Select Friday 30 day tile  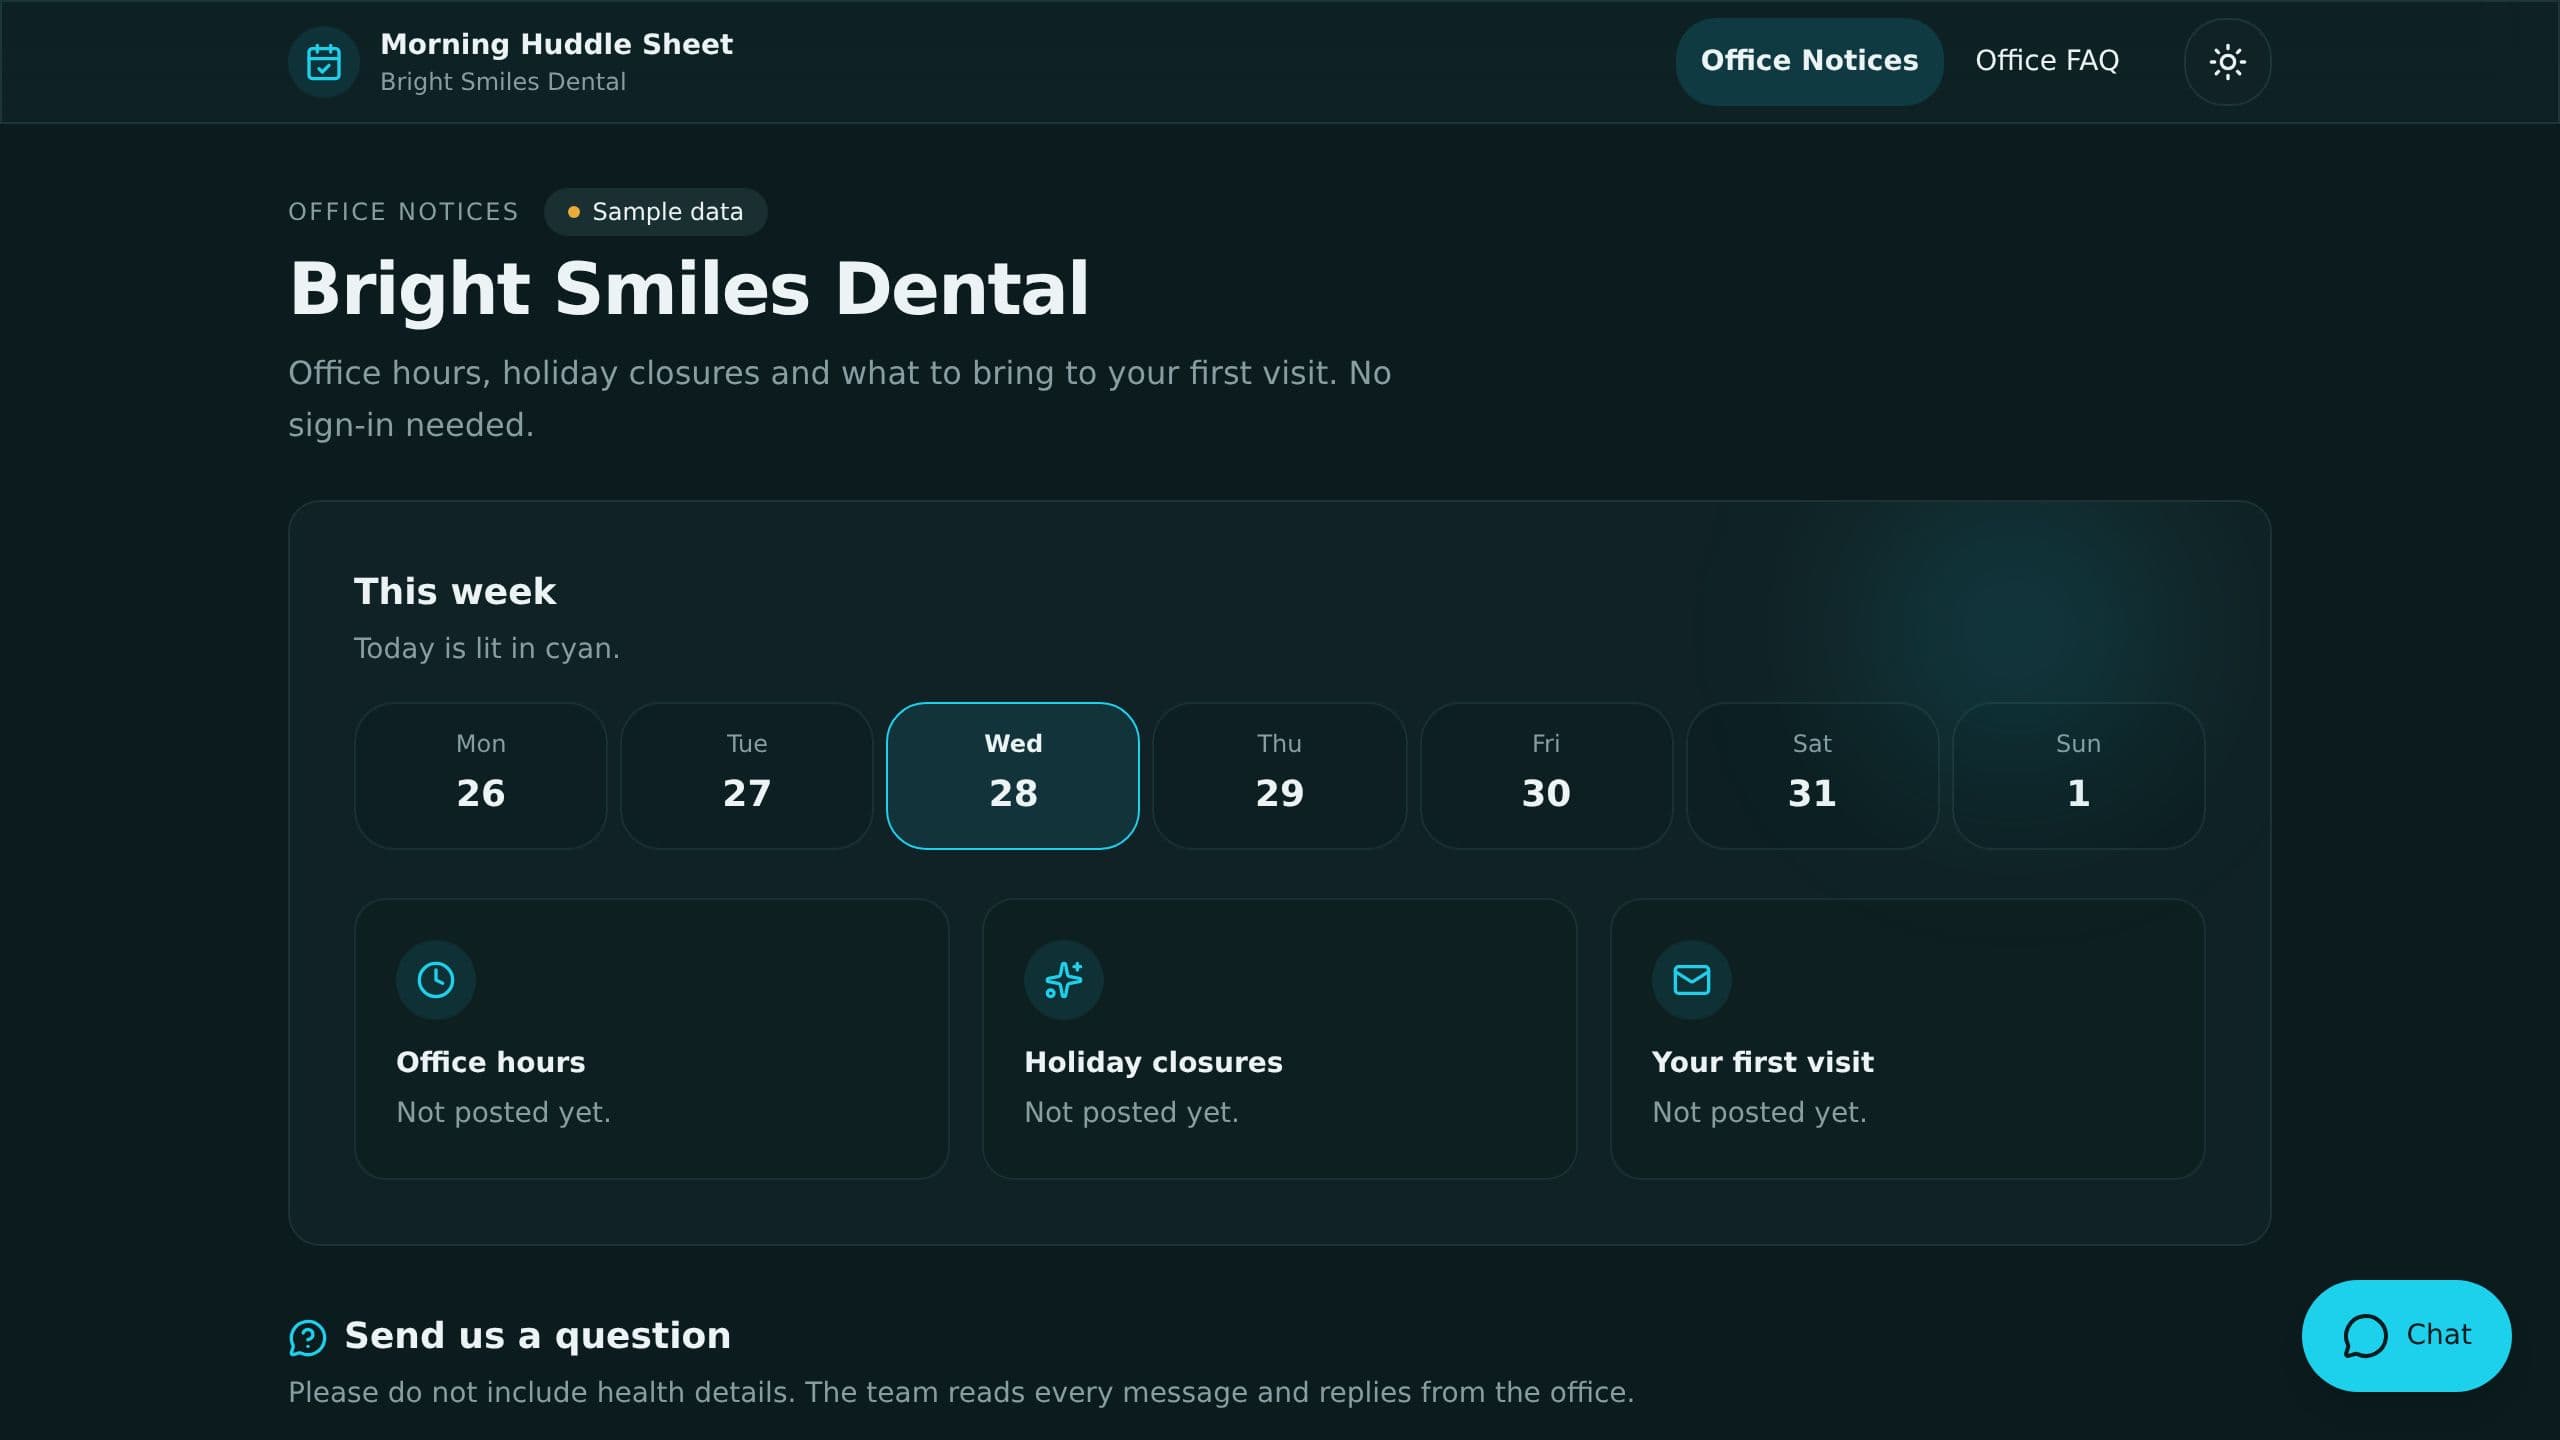click(x=1546, y=776)
